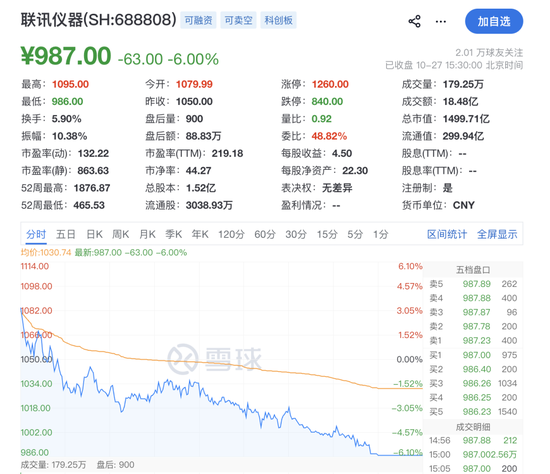
Task: Click the current price ¥987.00
Action: 66,56
